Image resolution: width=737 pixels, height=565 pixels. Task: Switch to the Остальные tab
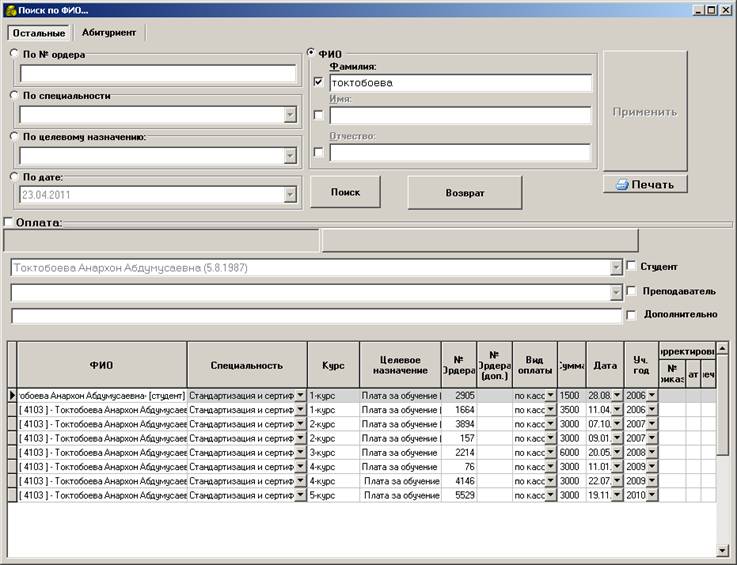pyautogui.click(x=39, y=33)
